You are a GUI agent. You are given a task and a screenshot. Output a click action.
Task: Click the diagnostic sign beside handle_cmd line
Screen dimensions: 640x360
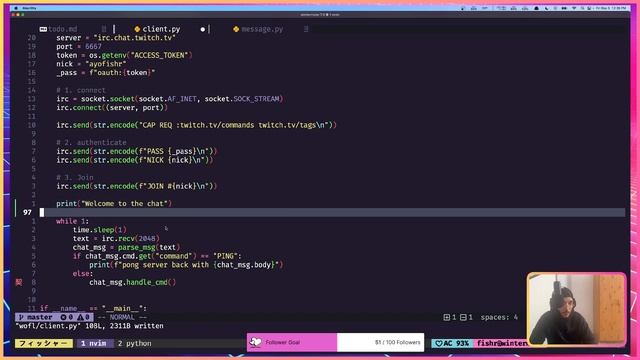click(19, 282)
